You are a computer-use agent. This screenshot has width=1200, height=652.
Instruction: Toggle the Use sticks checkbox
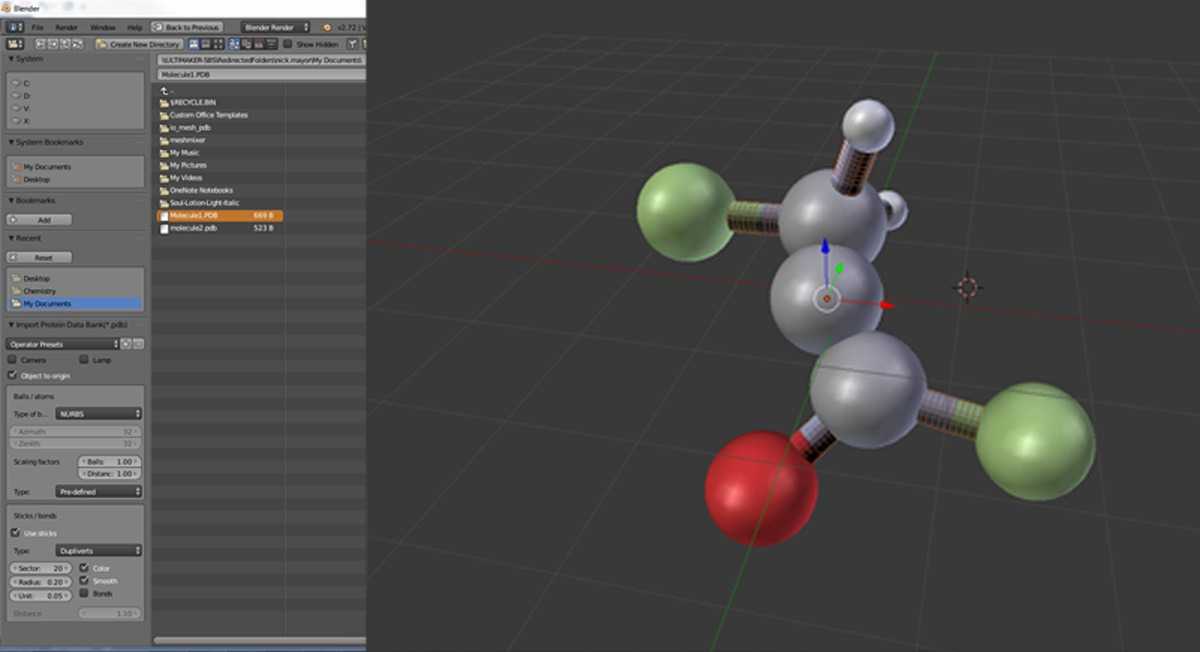click(x=15, y=533)
